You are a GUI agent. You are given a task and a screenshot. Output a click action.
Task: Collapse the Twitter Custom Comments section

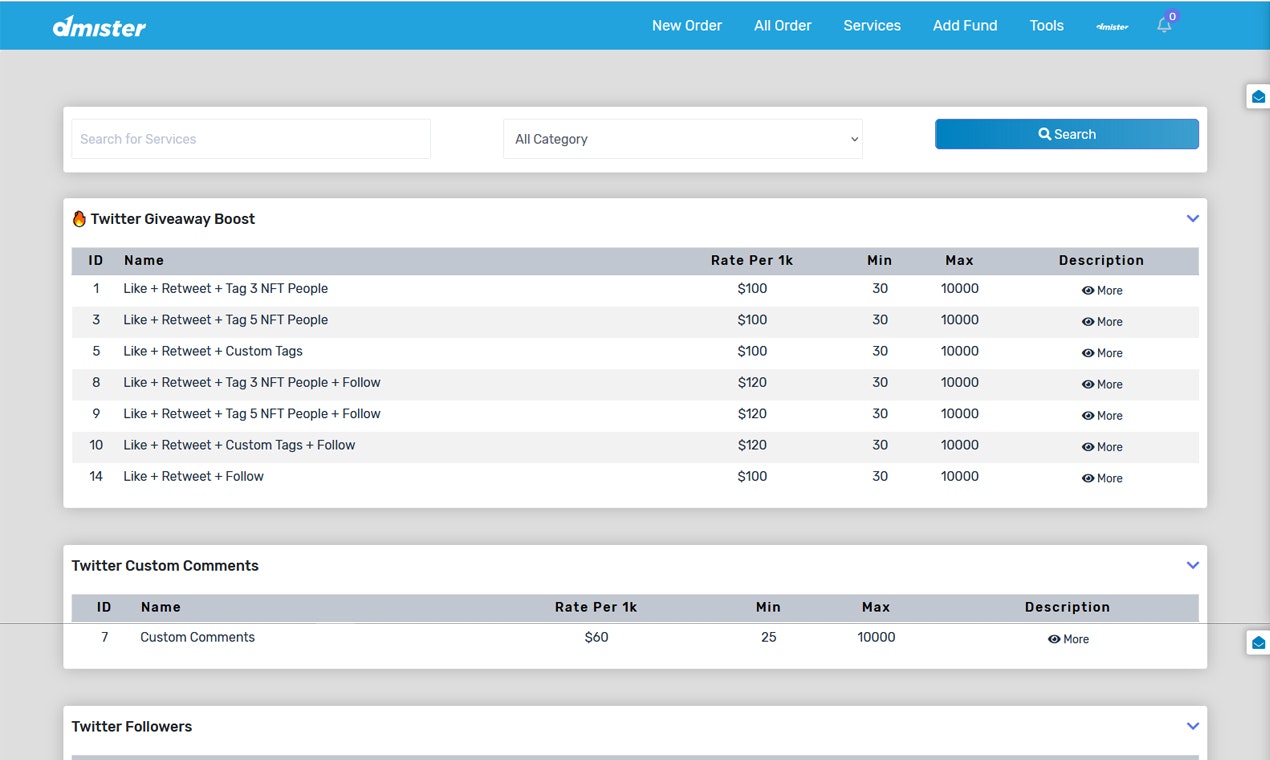click(1192, 565)
